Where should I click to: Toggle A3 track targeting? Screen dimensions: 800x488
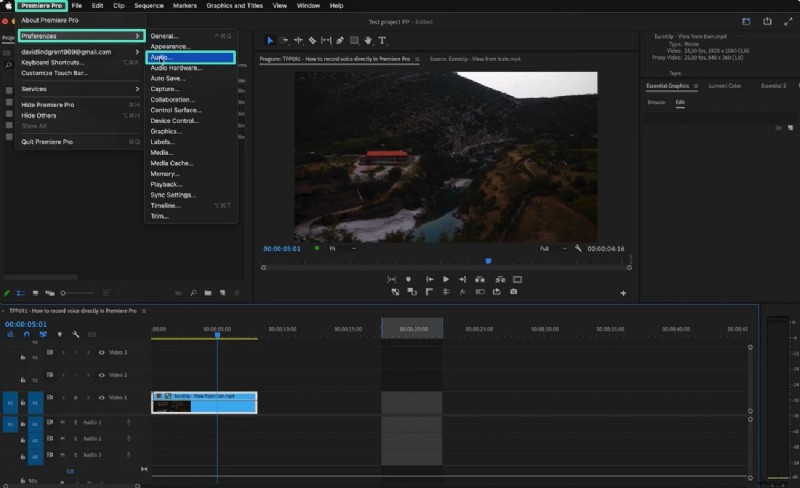[x=35, y=456]
